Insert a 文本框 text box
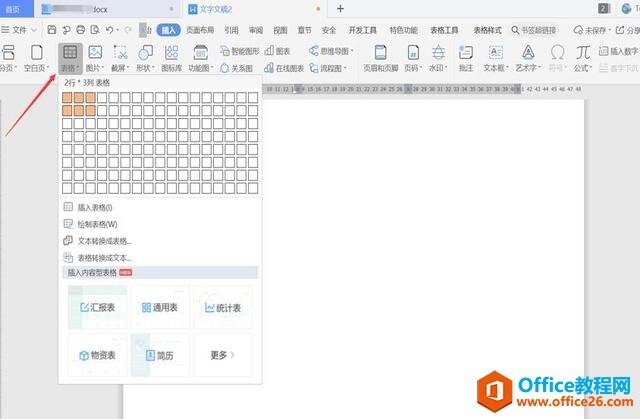Image resolution: width=640 pixels, height=419 pixels. [494, 56]
